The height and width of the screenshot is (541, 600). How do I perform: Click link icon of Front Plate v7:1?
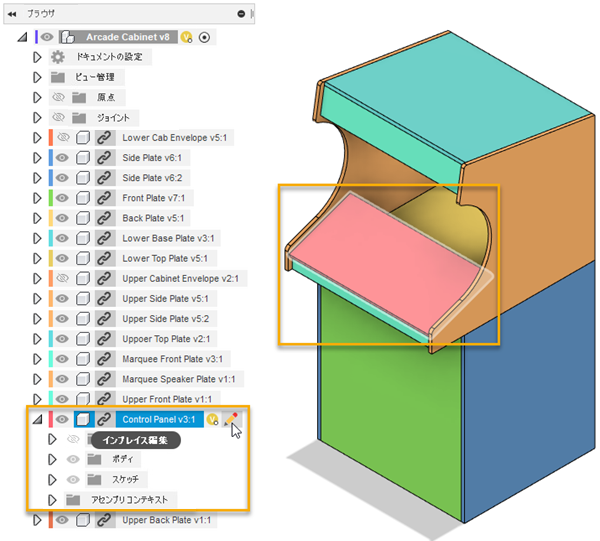click(104, 198)
